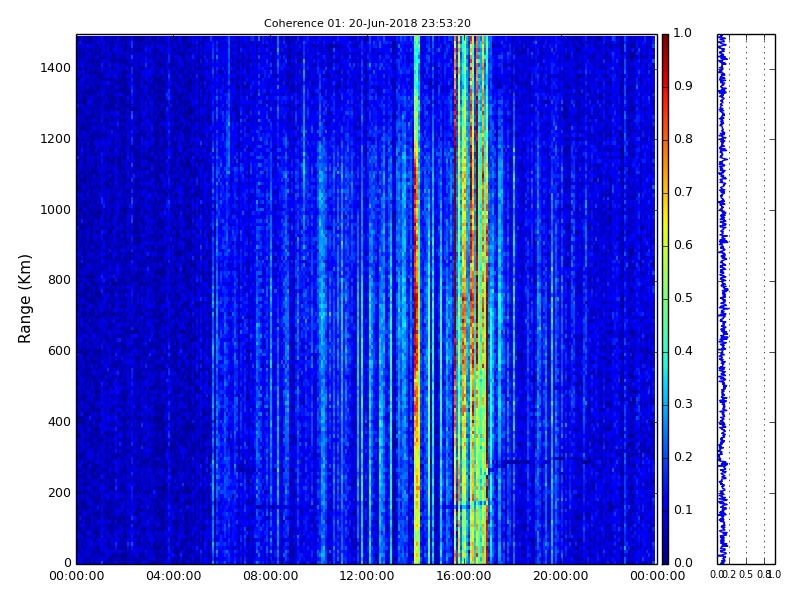Click the colorbar 1.0 label

click(683, 33)
